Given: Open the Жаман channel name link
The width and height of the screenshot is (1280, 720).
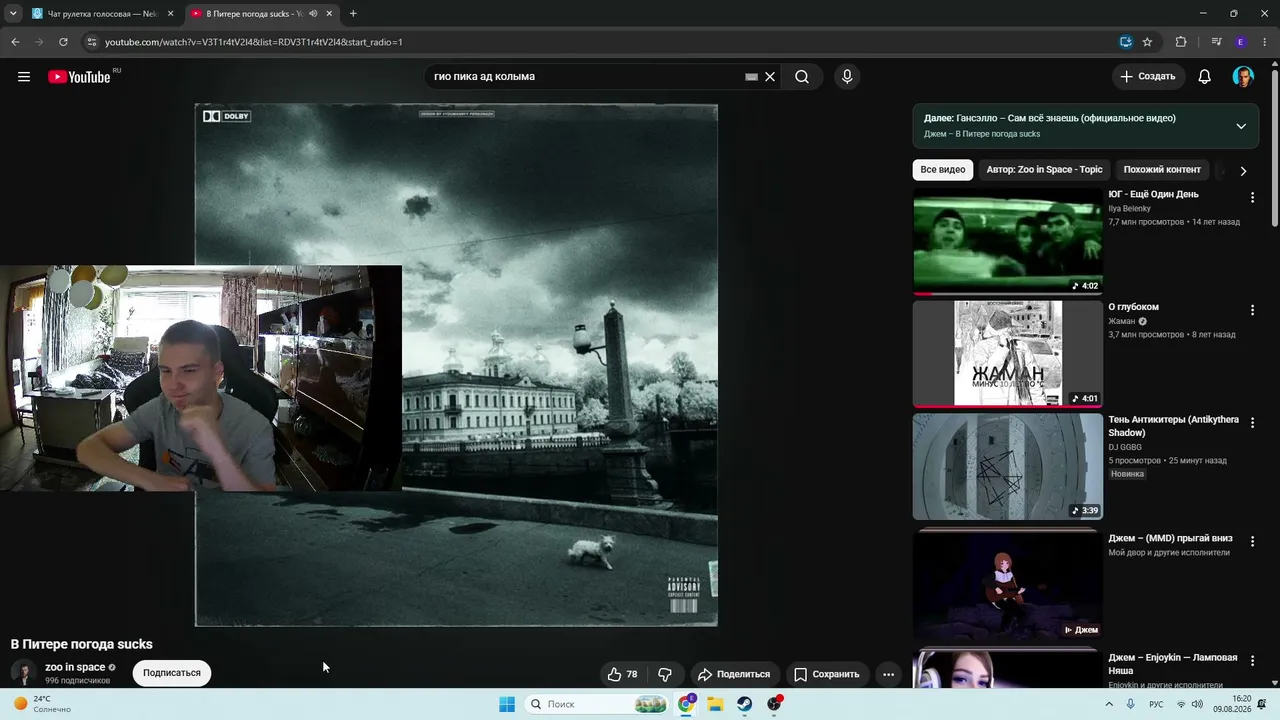Looking at the screenshot, I should point(1122,321).
